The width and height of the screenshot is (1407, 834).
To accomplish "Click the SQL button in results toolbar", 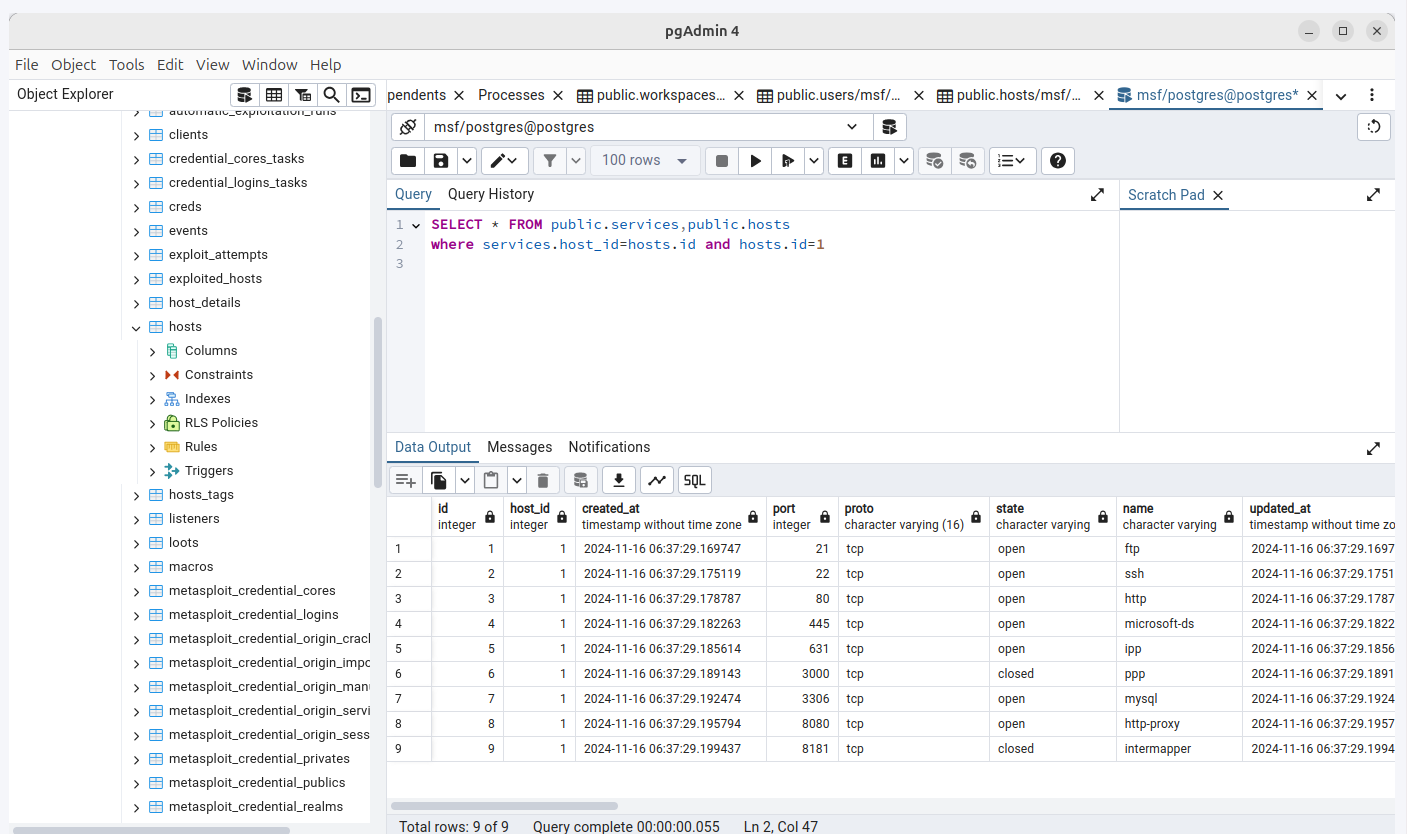I will (694, 480).
